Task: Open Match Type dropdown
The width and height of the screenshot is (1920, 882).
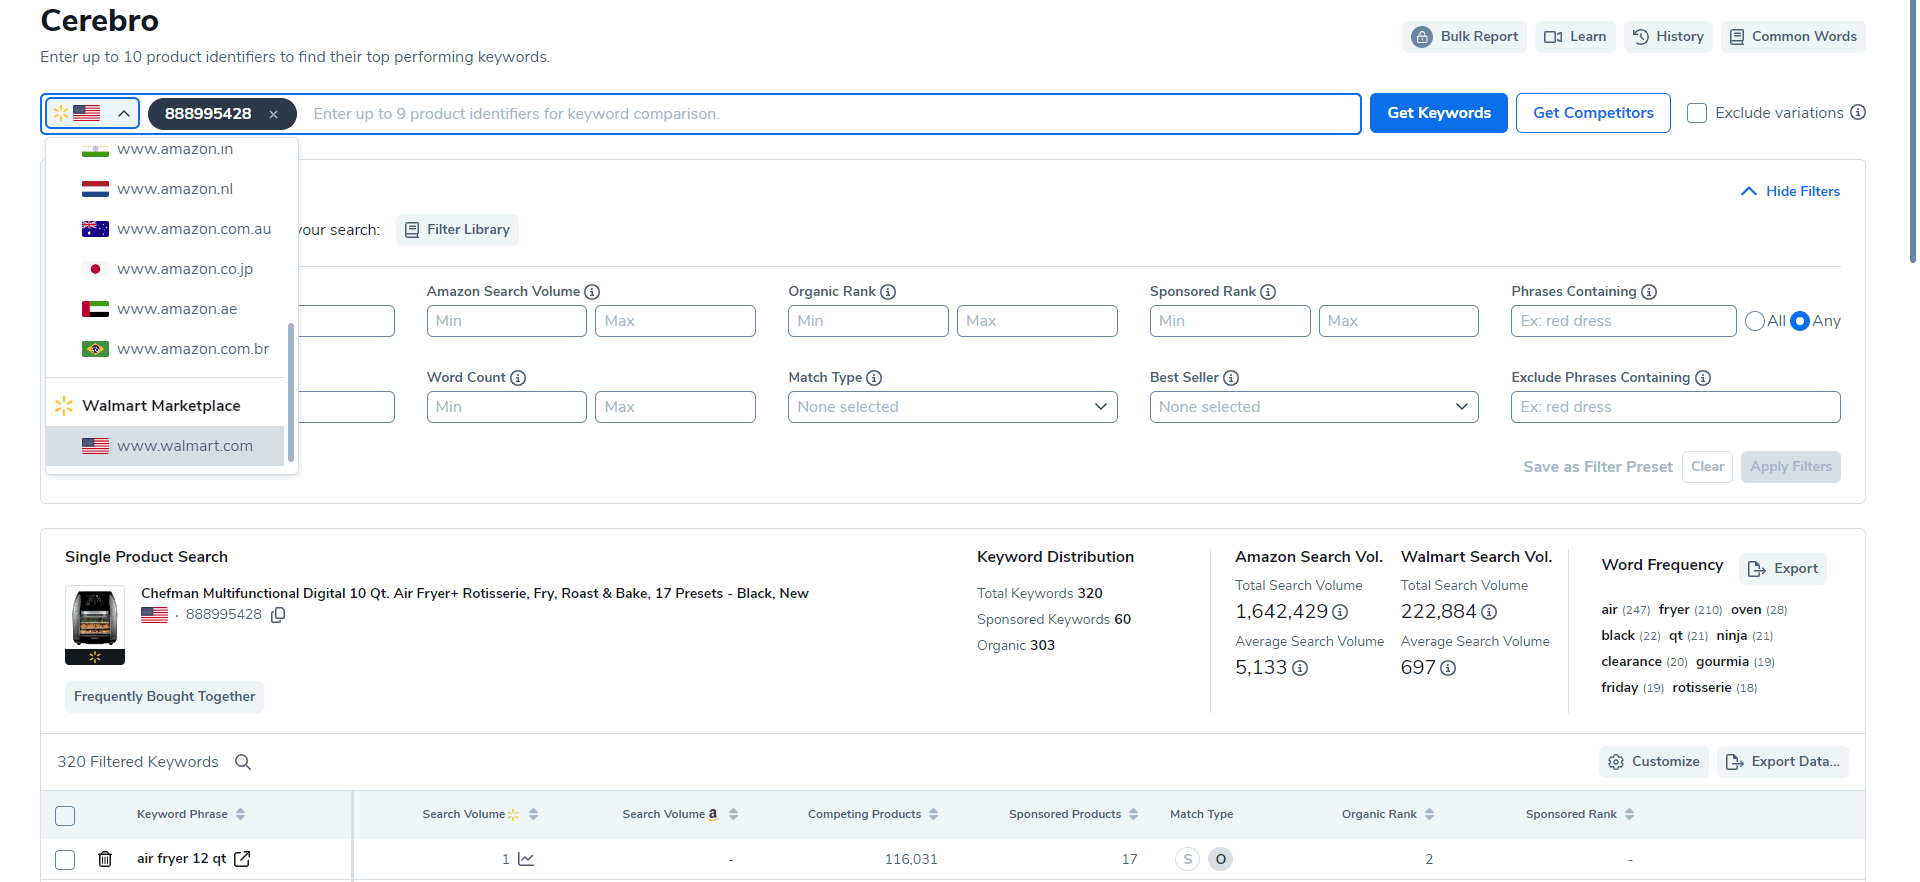Action: click(953, 407)
